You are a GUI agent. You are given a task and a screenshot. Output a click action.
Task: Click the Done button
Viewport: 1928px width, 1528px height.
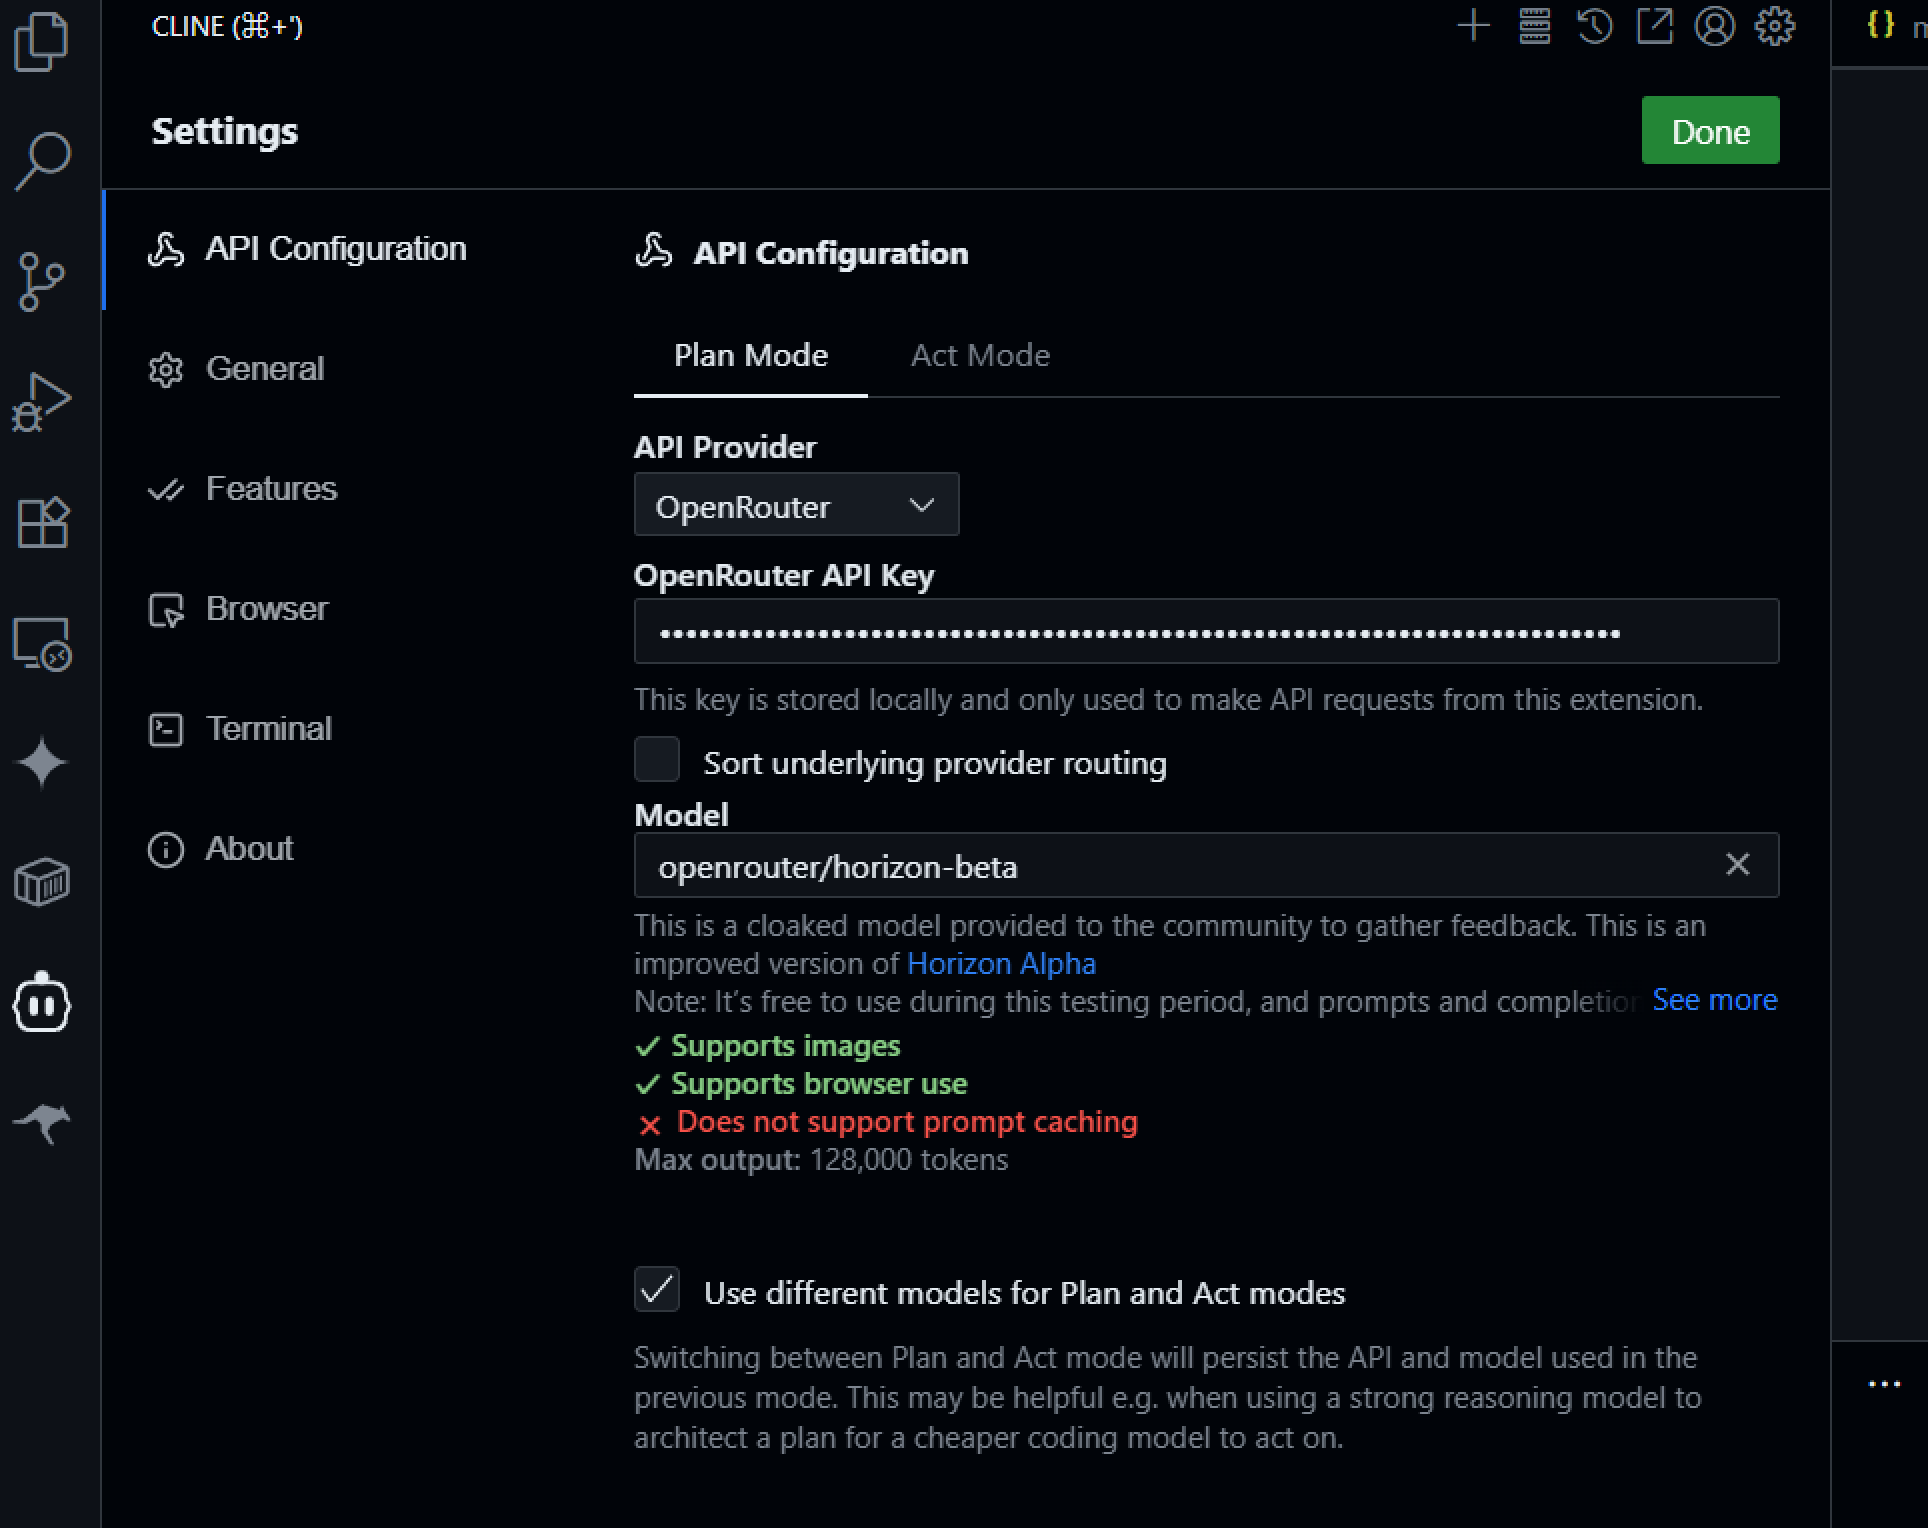pyautogui.click(x=1710, y=130)
